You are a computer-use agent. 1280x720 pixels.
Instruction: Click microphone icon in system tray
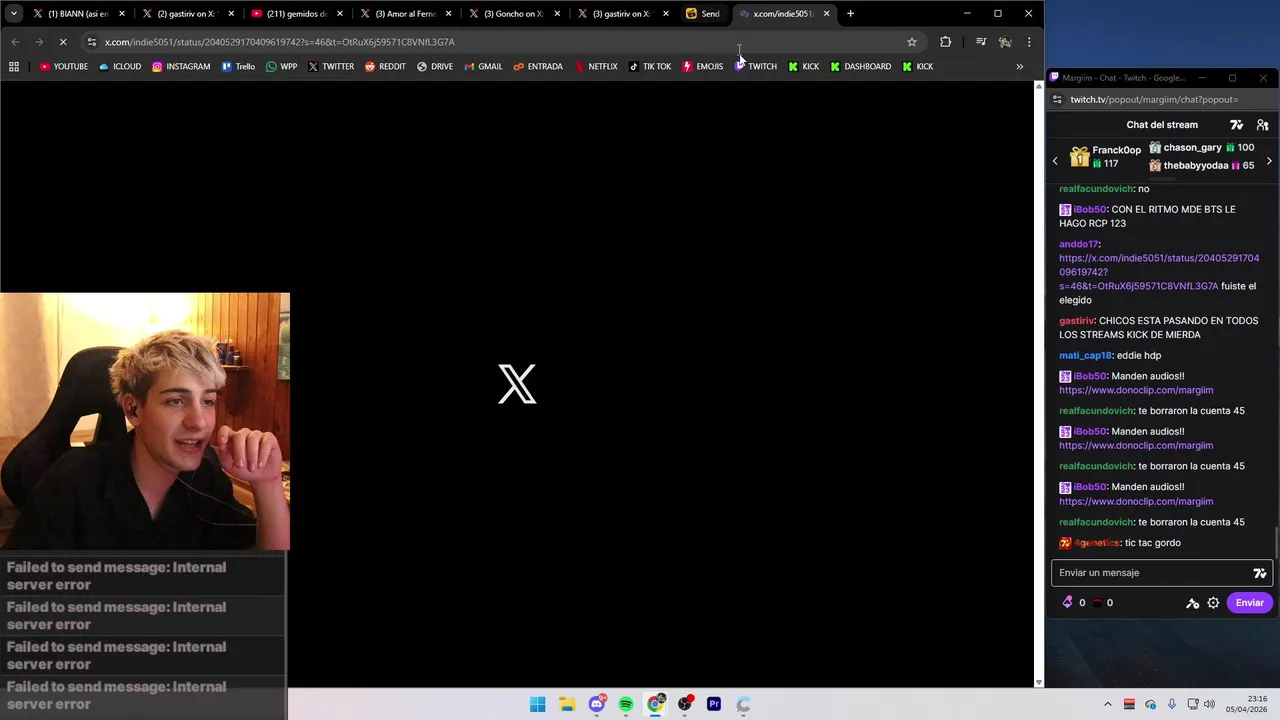tap(1171, 704)
